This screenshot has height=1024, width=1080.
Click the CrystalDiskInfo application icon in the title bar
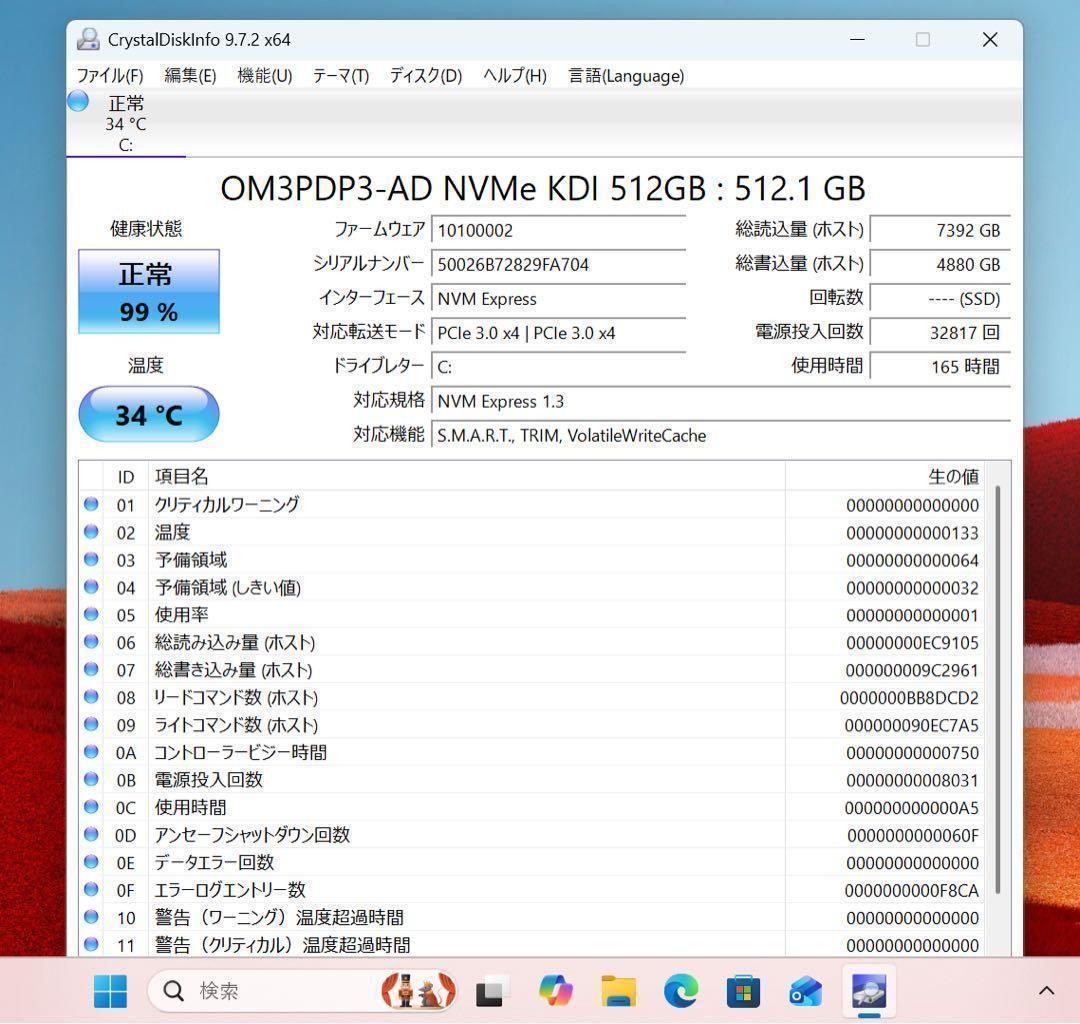coord(89,39)
